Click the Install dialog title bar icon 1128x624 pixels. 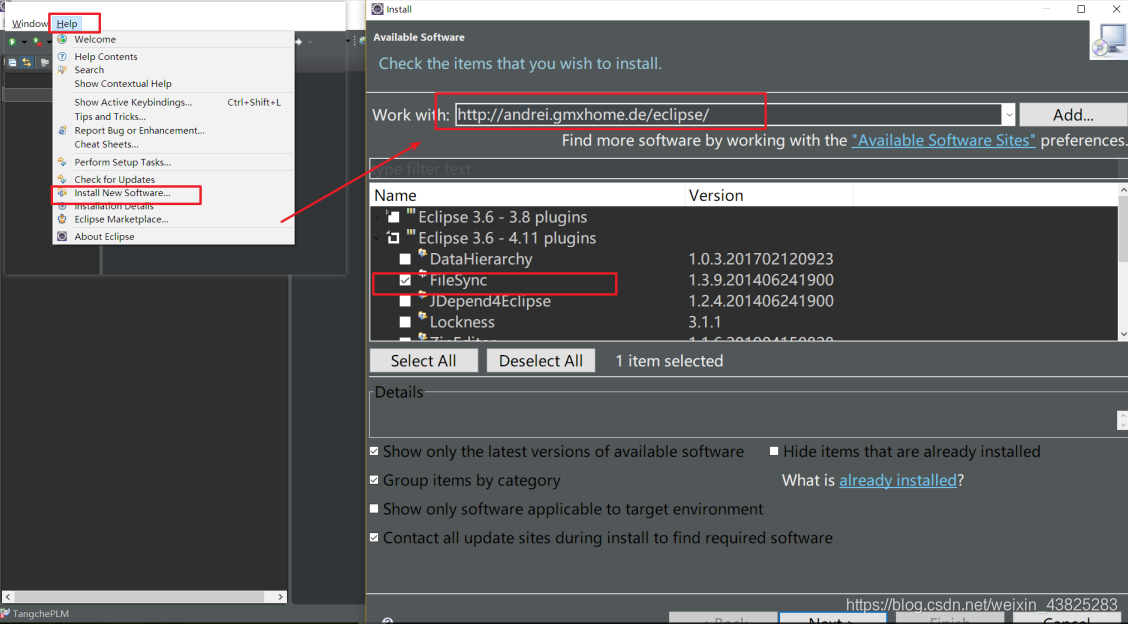378,9
